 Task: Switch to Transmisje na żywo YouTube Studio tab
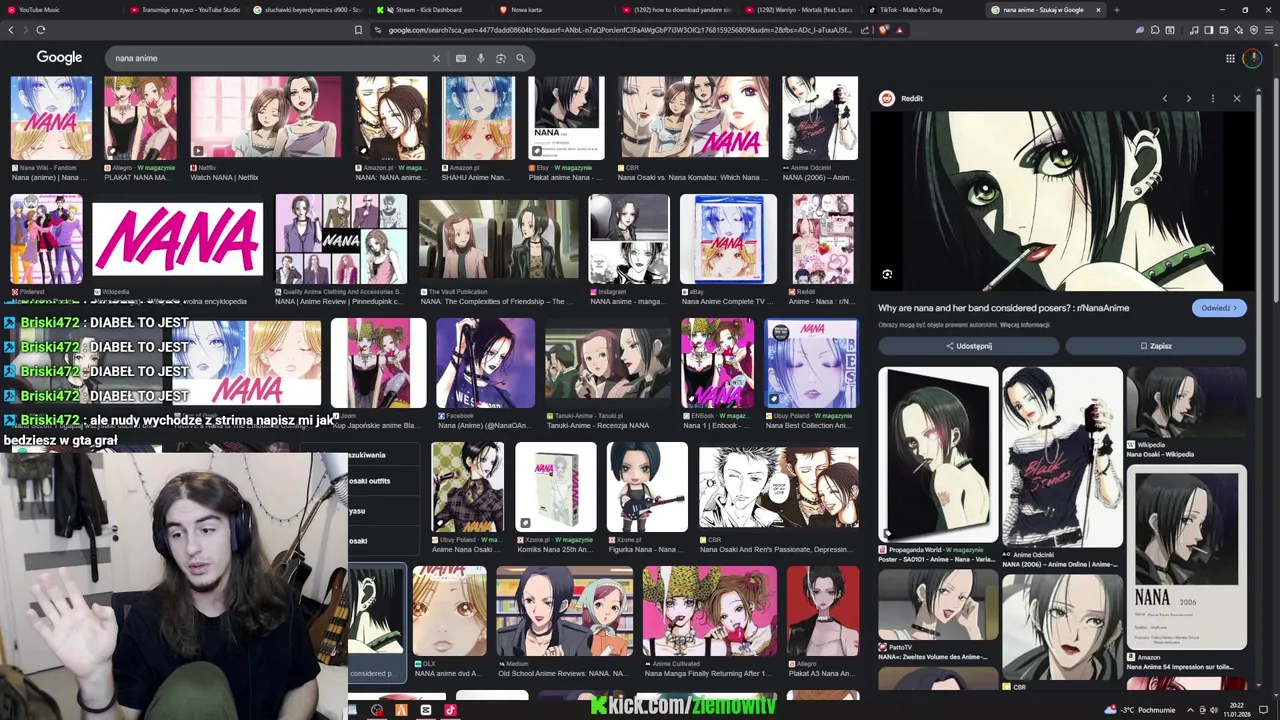[x=185, y=10]
